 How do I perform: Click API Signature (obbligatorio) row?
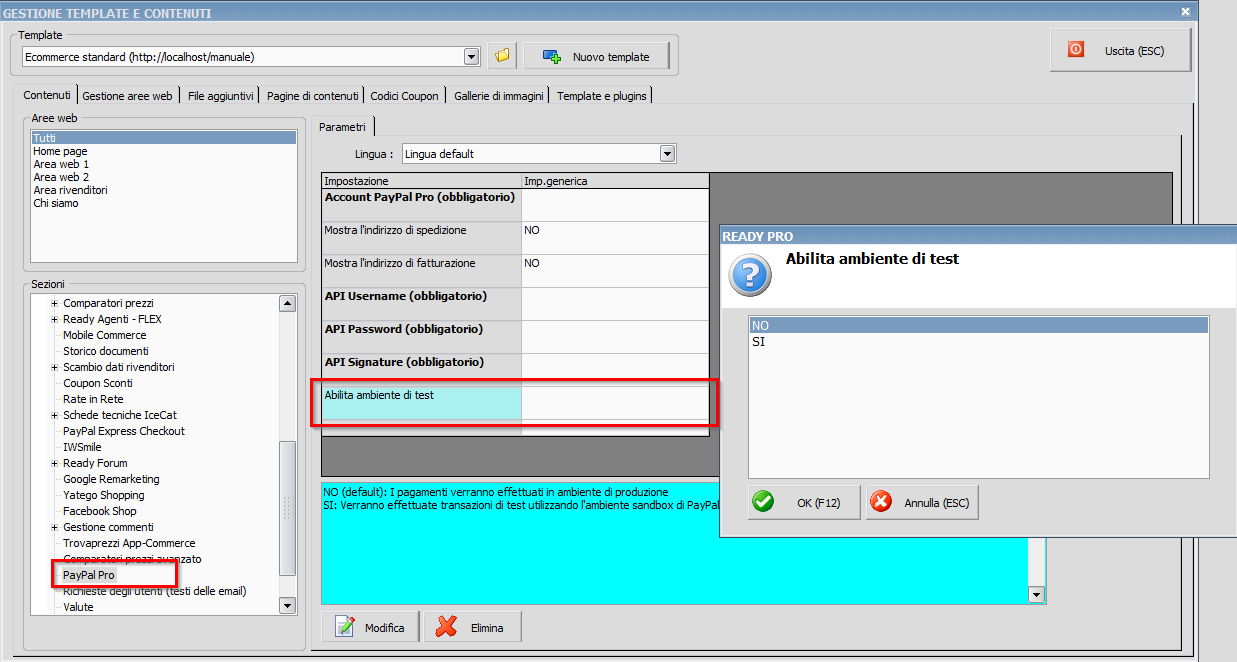click(x=515, y=370)
